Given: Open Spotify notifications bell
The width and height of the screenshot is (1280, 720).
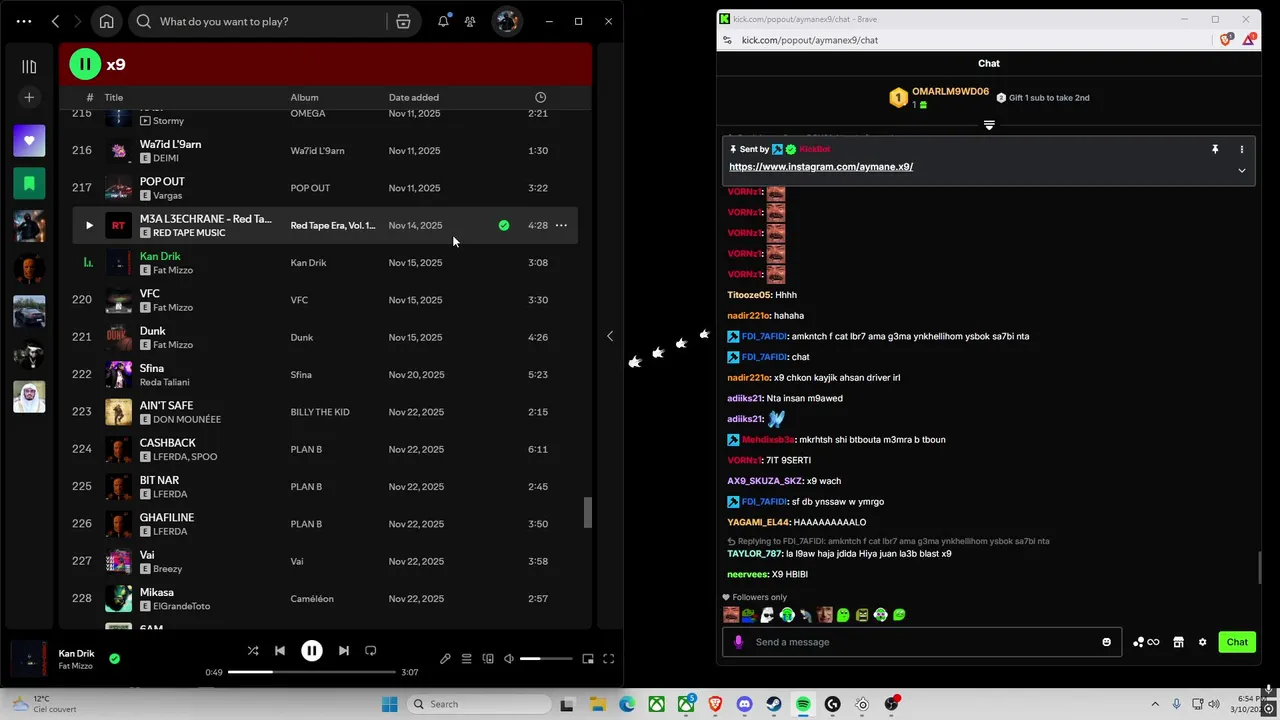Looking at the screenshot, I should click(443, 21).
